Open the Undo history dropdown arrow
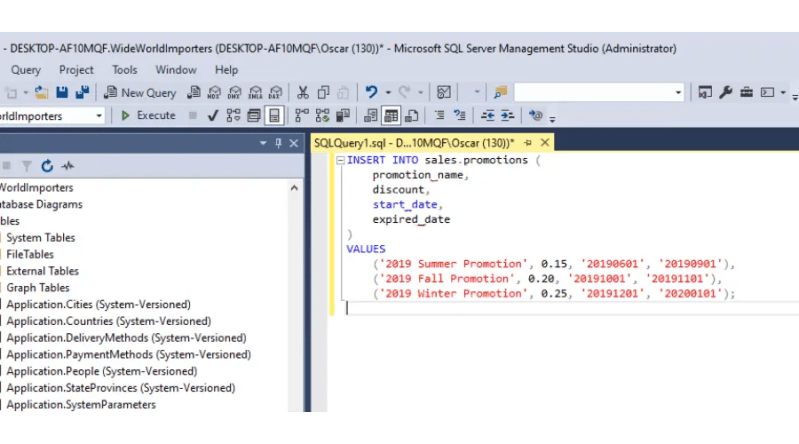The width and height of the screenshot is (799, 444). 388,93
